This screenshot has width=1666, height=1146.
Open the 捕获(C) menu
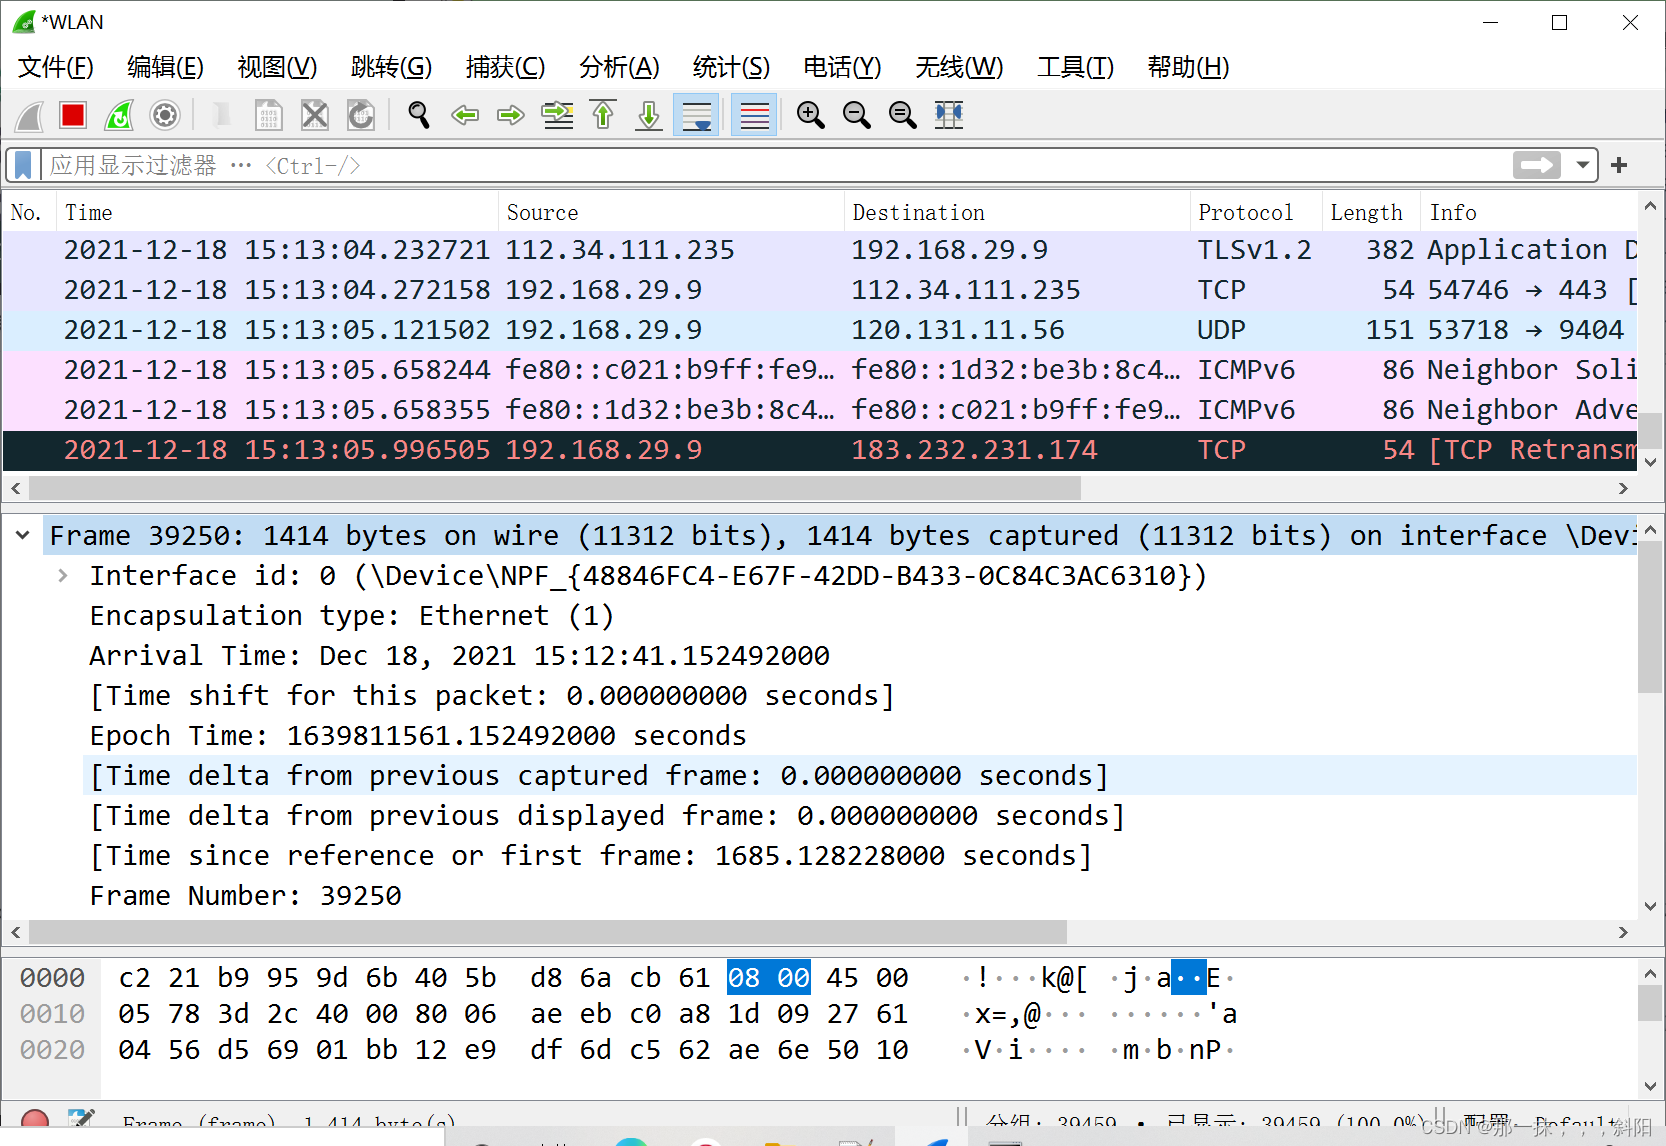tap(505, 67)
